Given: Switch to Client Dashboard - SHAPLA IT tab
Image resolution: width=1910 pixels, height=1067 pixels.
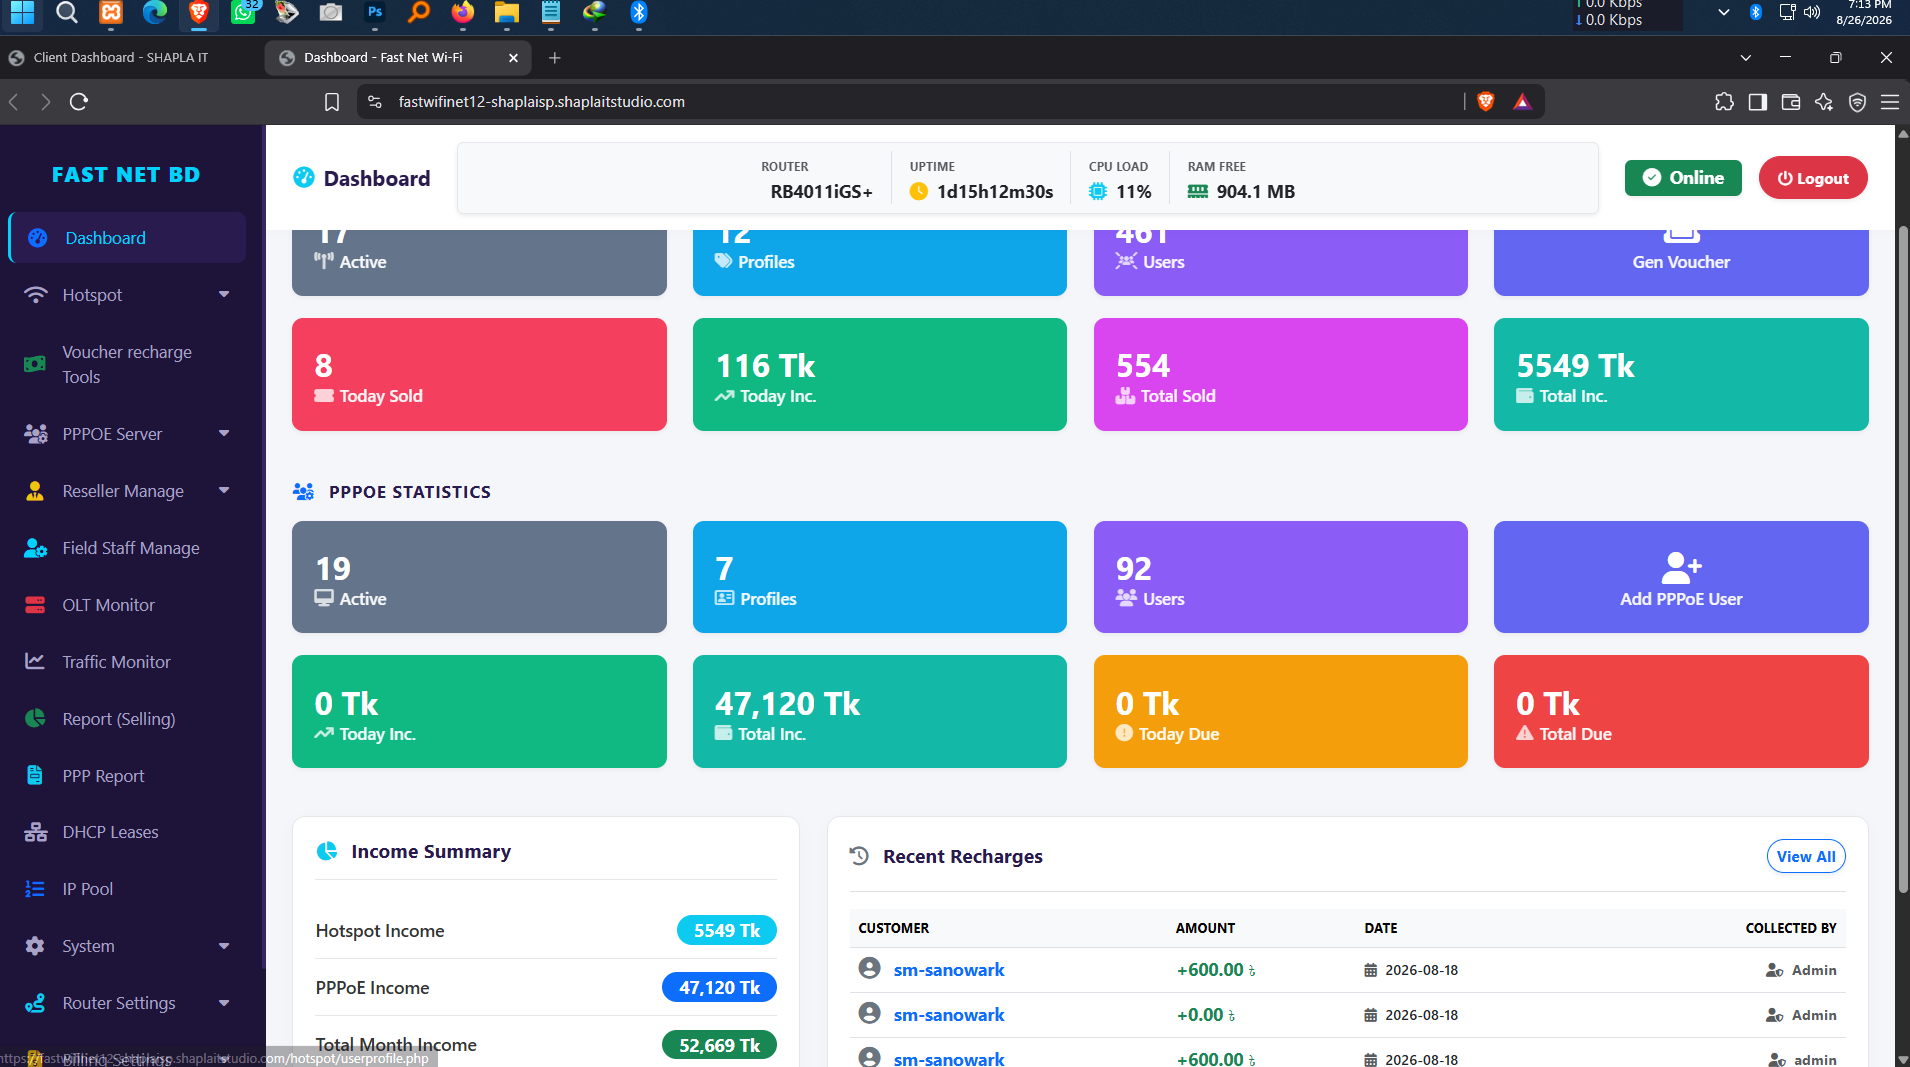Looking at the screenshot, I should tap(130, 58).
